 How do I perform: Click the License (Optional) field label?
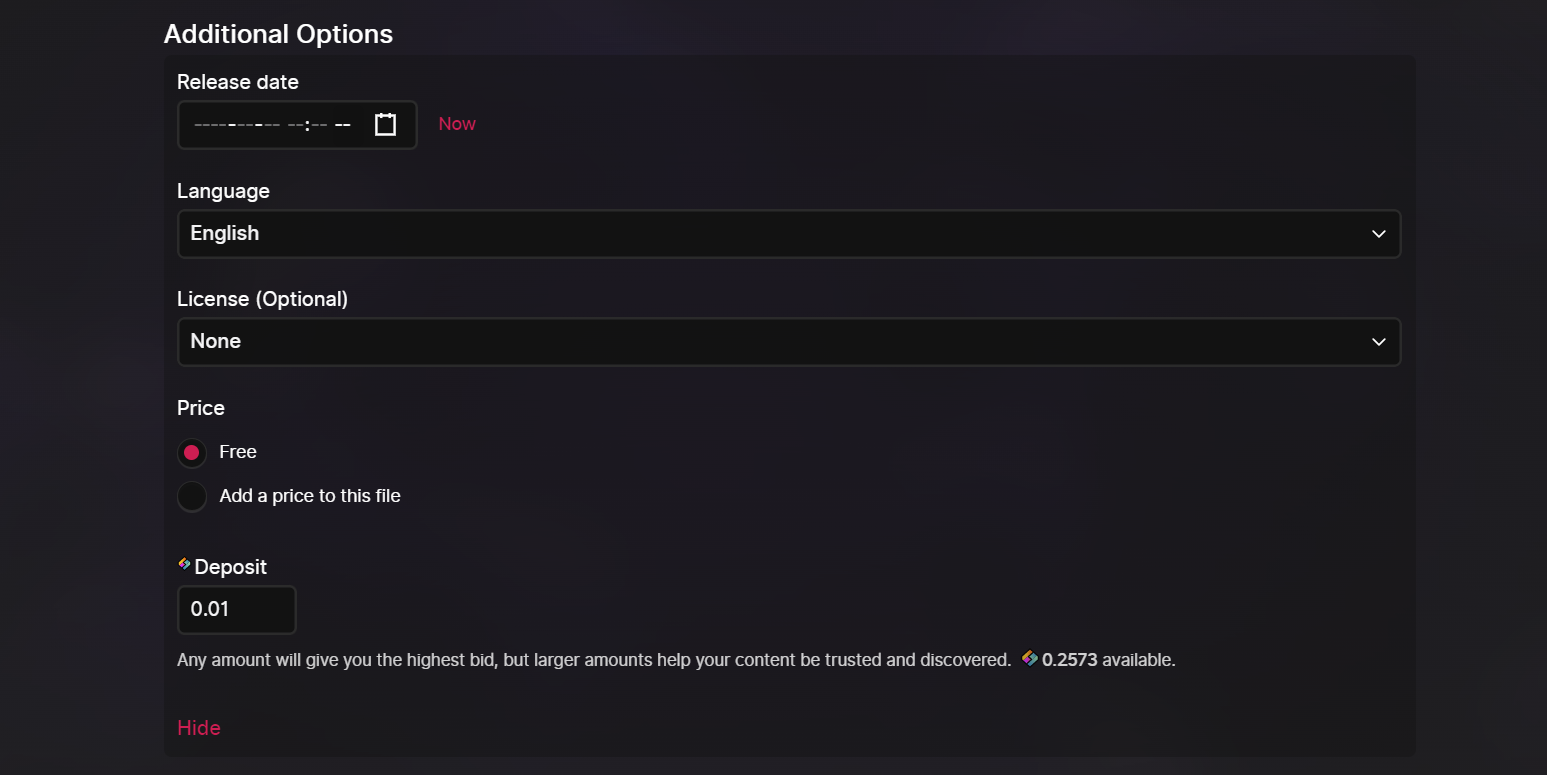click(x=263, y=299)
